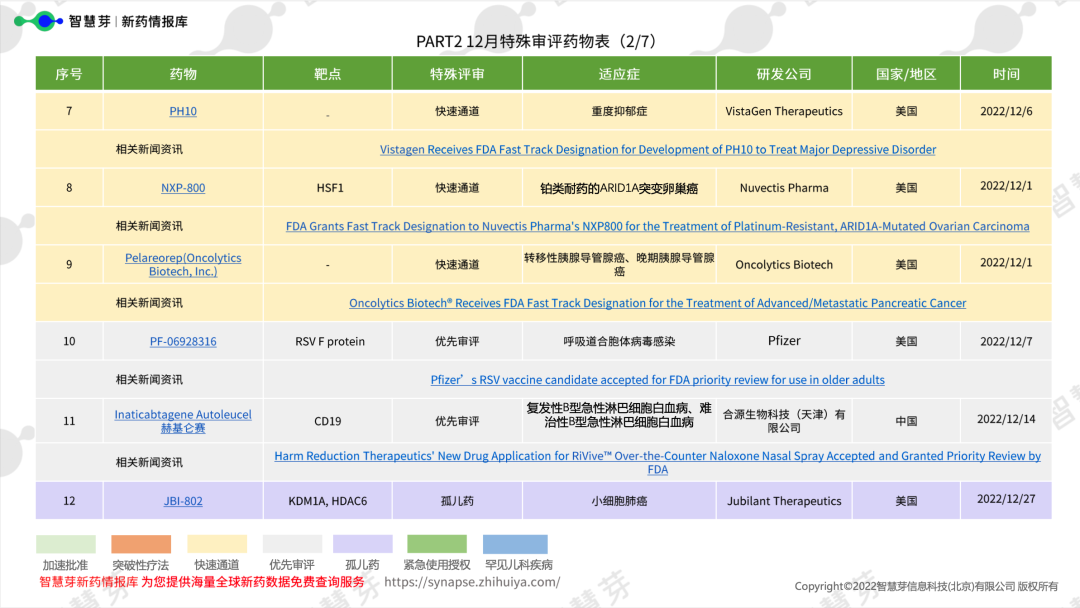This screenshot has height=608, width=1080.
Task: Click the 罕见儿科疾病 blue legend swatch
Action: [x=515, y=544]
